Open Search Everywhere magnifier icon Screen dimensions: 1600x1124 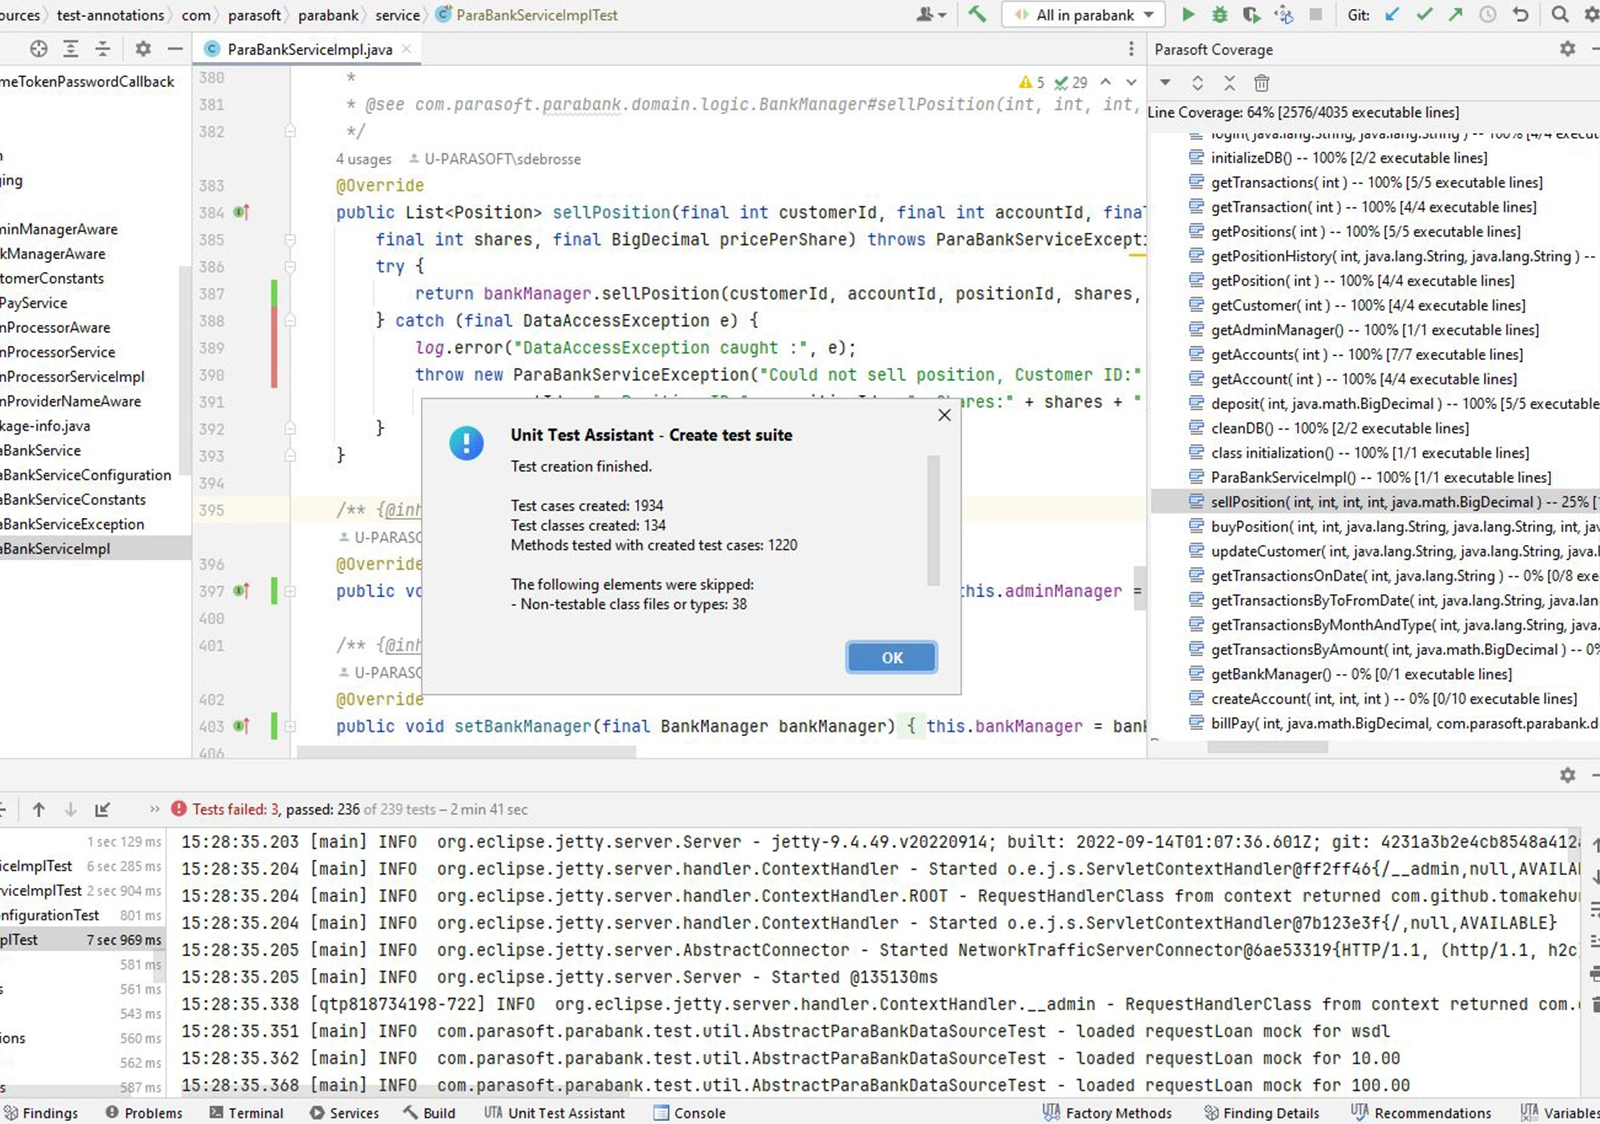point(1560,14)
